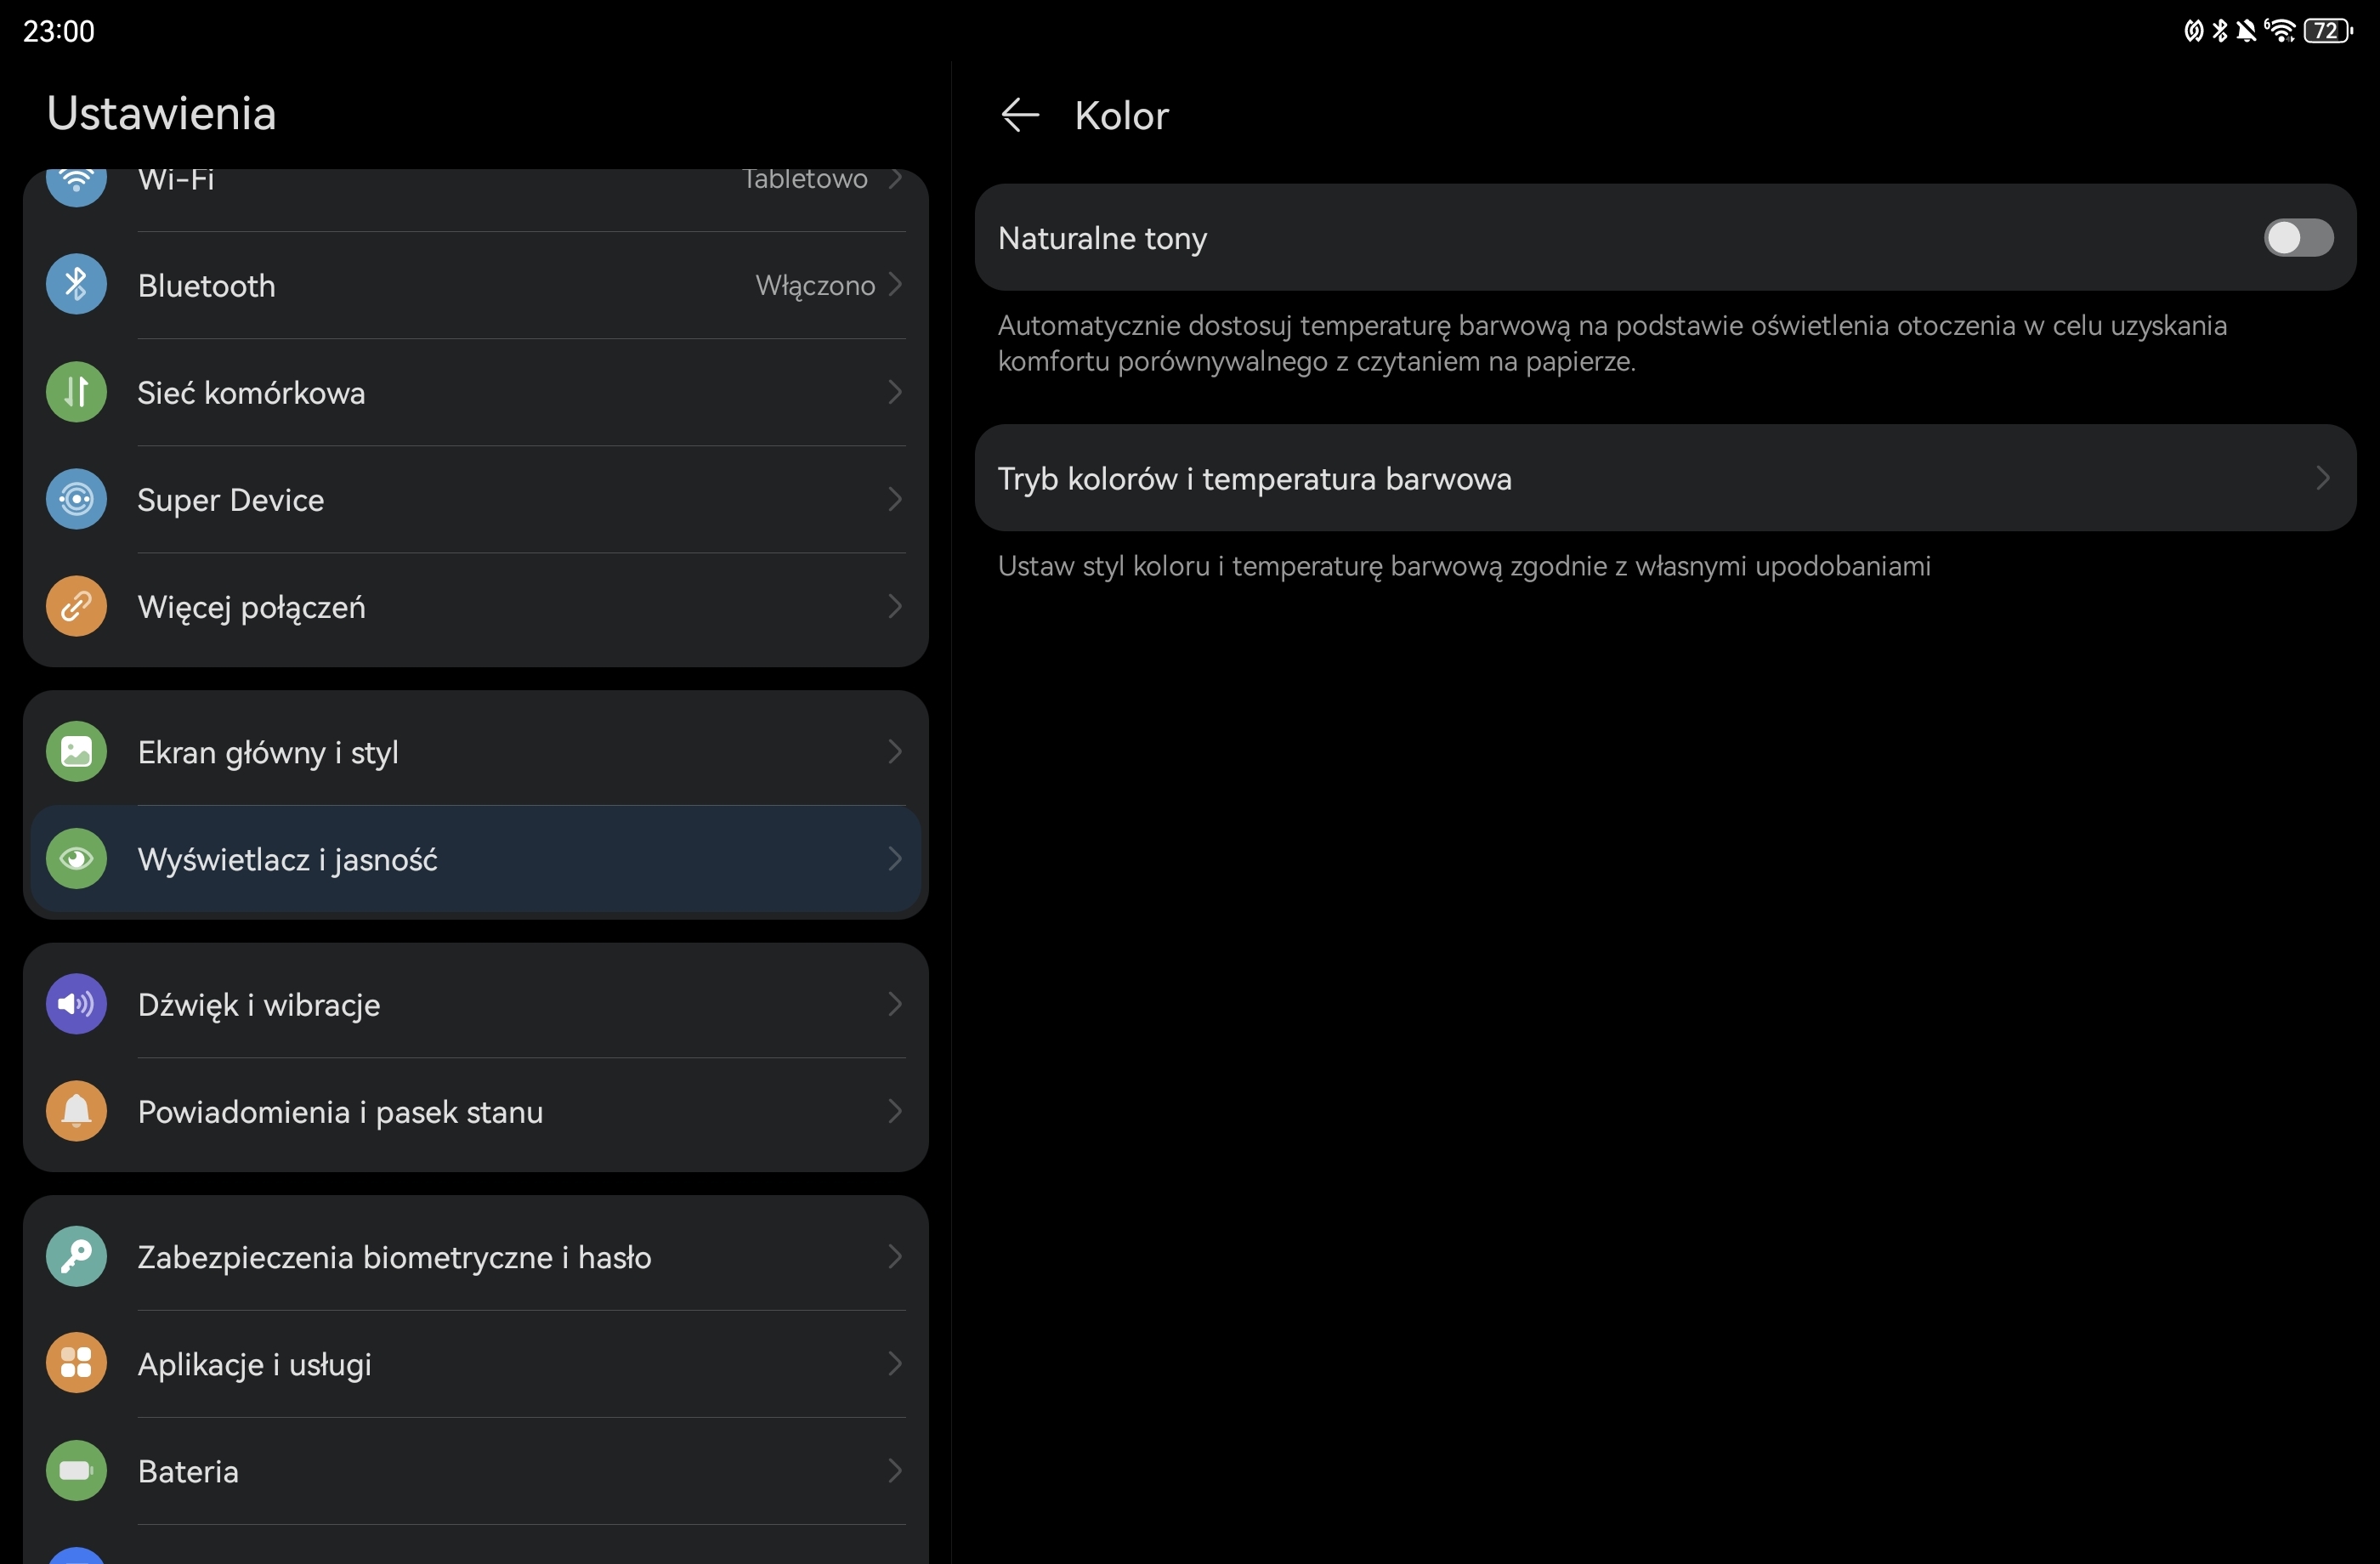Tap the chevron on Ekran główny i styl
The width and height of the screenshot is (2380, 1564).
[x=896, y=751]
